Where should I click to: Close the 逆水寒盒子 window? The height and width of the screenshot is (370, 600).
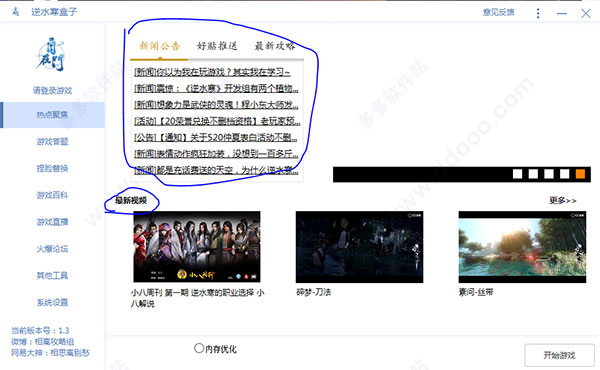click(x=585, y=13)
